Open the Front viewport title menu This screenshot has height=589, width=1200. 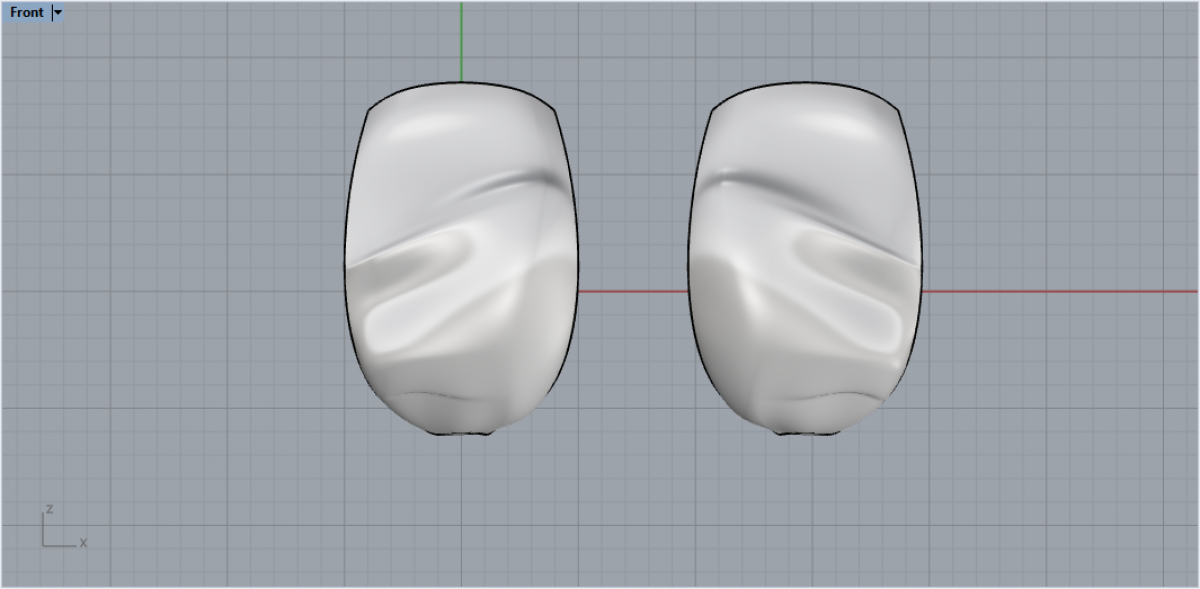click(x=27, y=13)
